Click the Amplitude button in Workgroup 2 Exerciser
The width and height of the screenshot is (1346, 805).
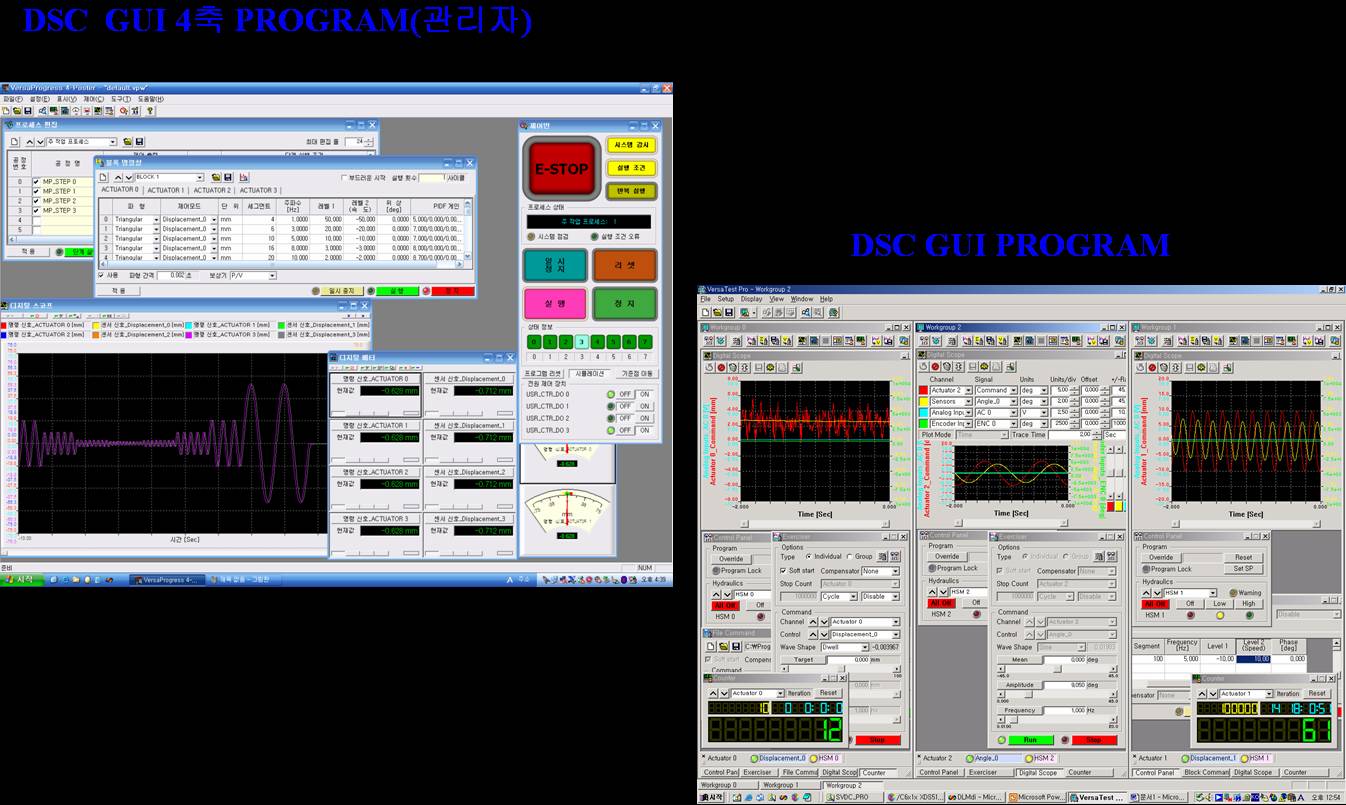(1019, 685)
